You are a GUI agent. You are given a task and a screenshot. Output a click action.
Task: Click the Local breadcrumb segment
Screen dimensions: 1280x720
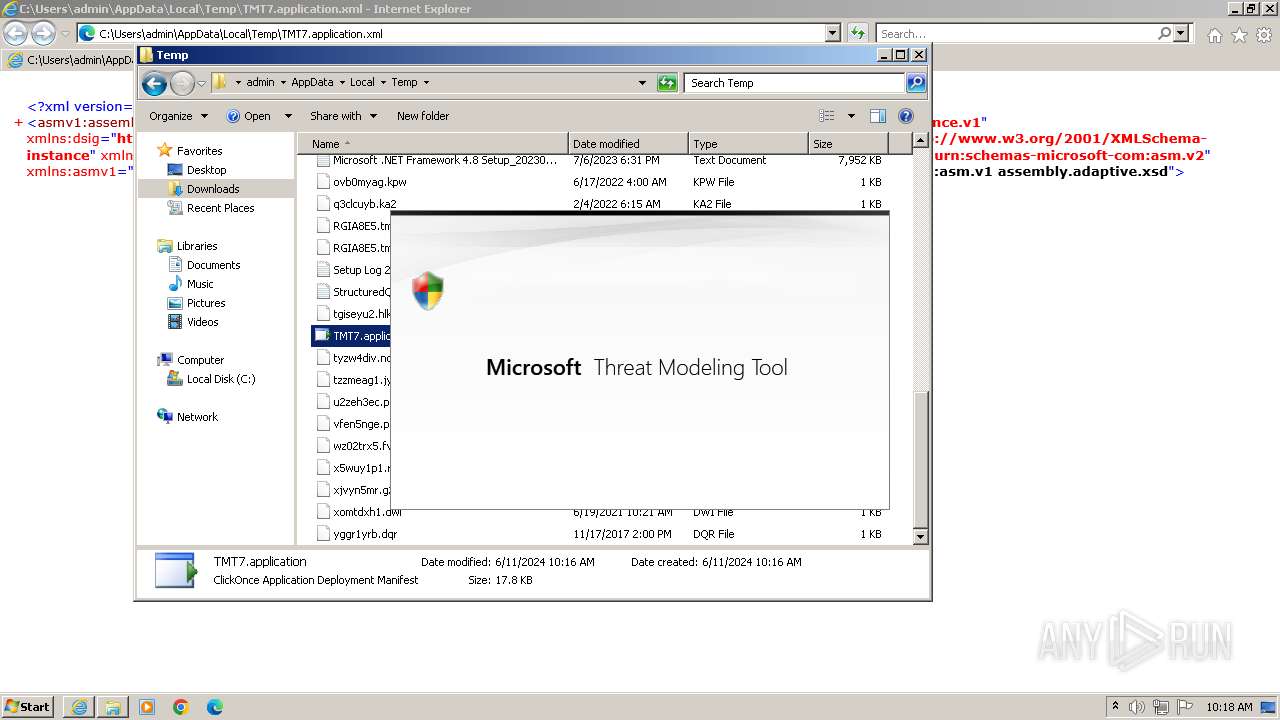362,83
